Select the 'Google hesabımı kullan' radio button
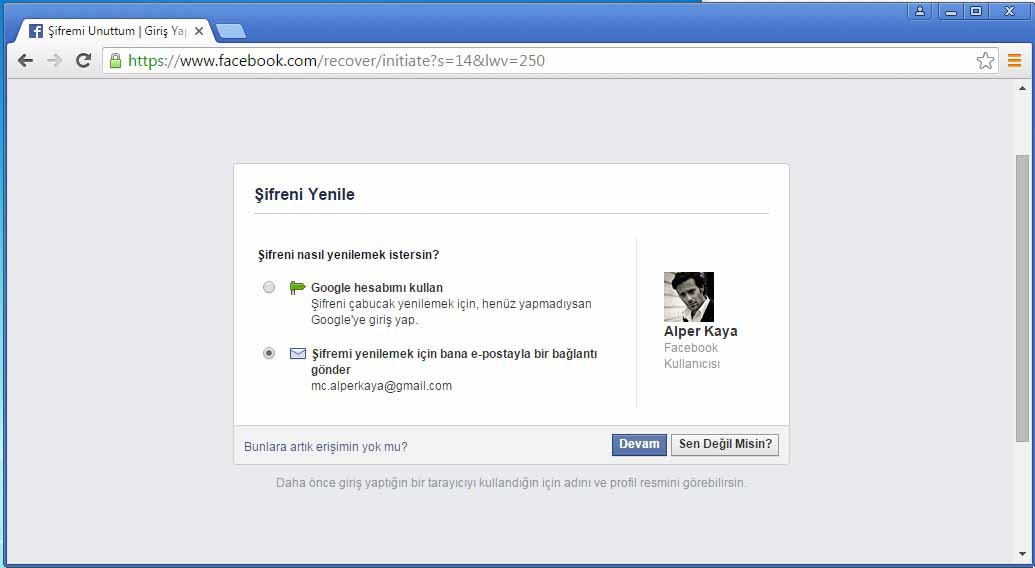Viewport: 1035px width, 568px height. click(269, 288)
